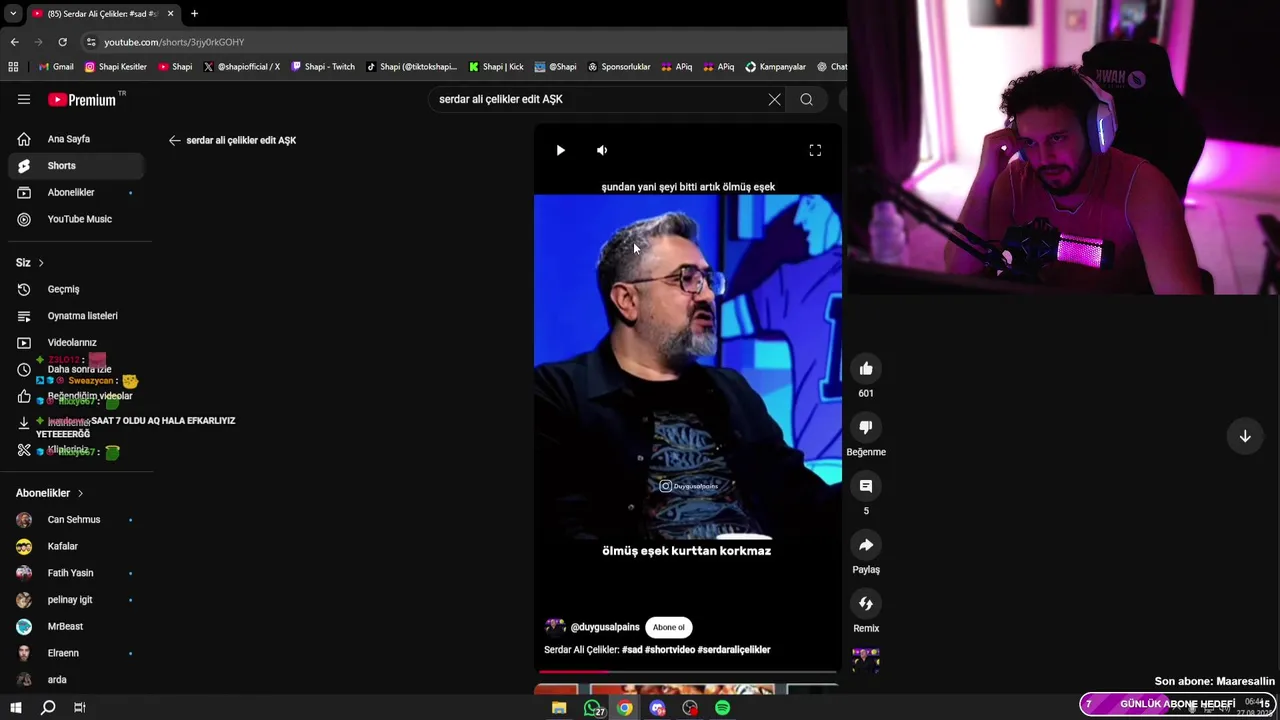Play the paused Shorts video

click(560, 150)
